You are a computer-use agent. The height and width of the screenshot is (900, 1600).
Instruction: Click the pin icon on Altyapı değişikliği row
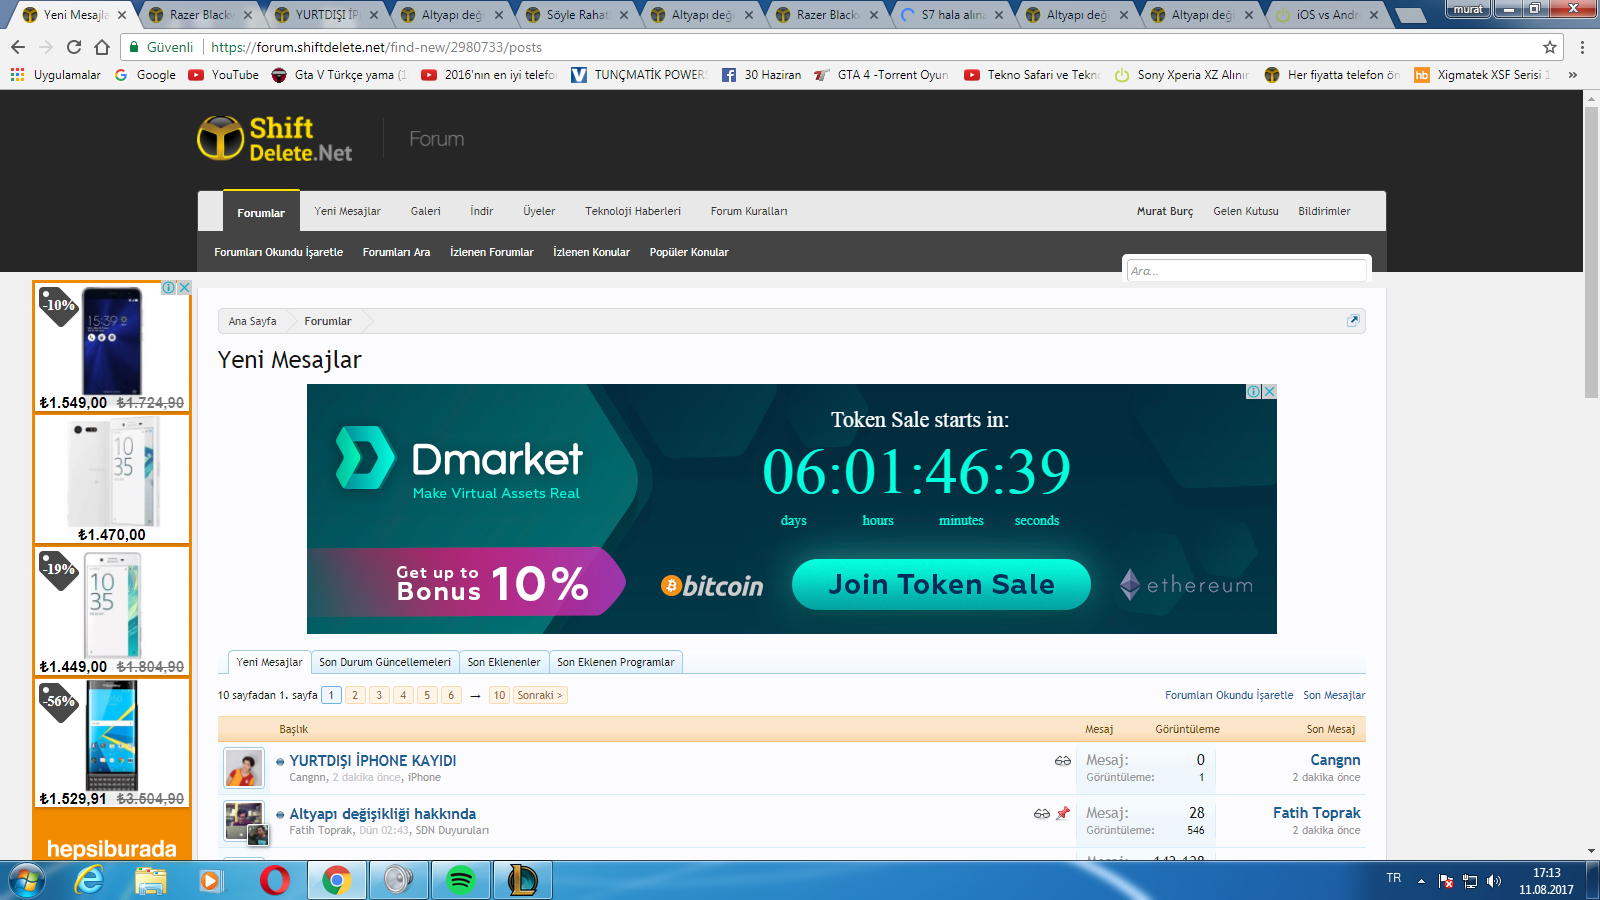[1063, 814]
